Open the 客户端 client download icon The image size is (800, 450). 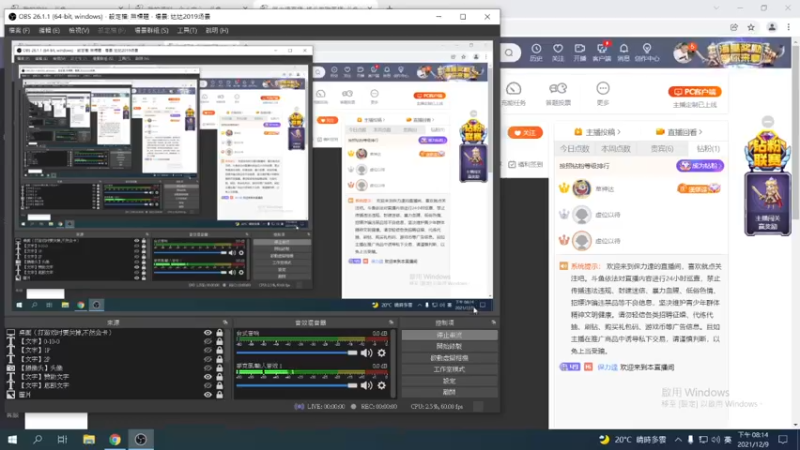pos(602,52)
